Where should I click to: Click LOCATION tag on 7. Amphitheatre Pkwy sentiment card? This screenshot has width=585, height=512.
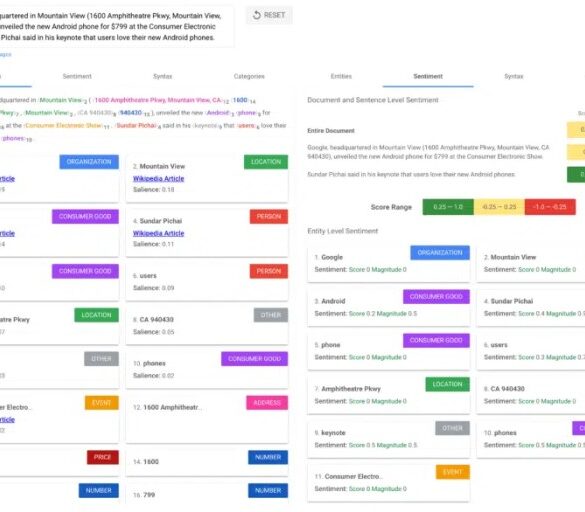447,384
